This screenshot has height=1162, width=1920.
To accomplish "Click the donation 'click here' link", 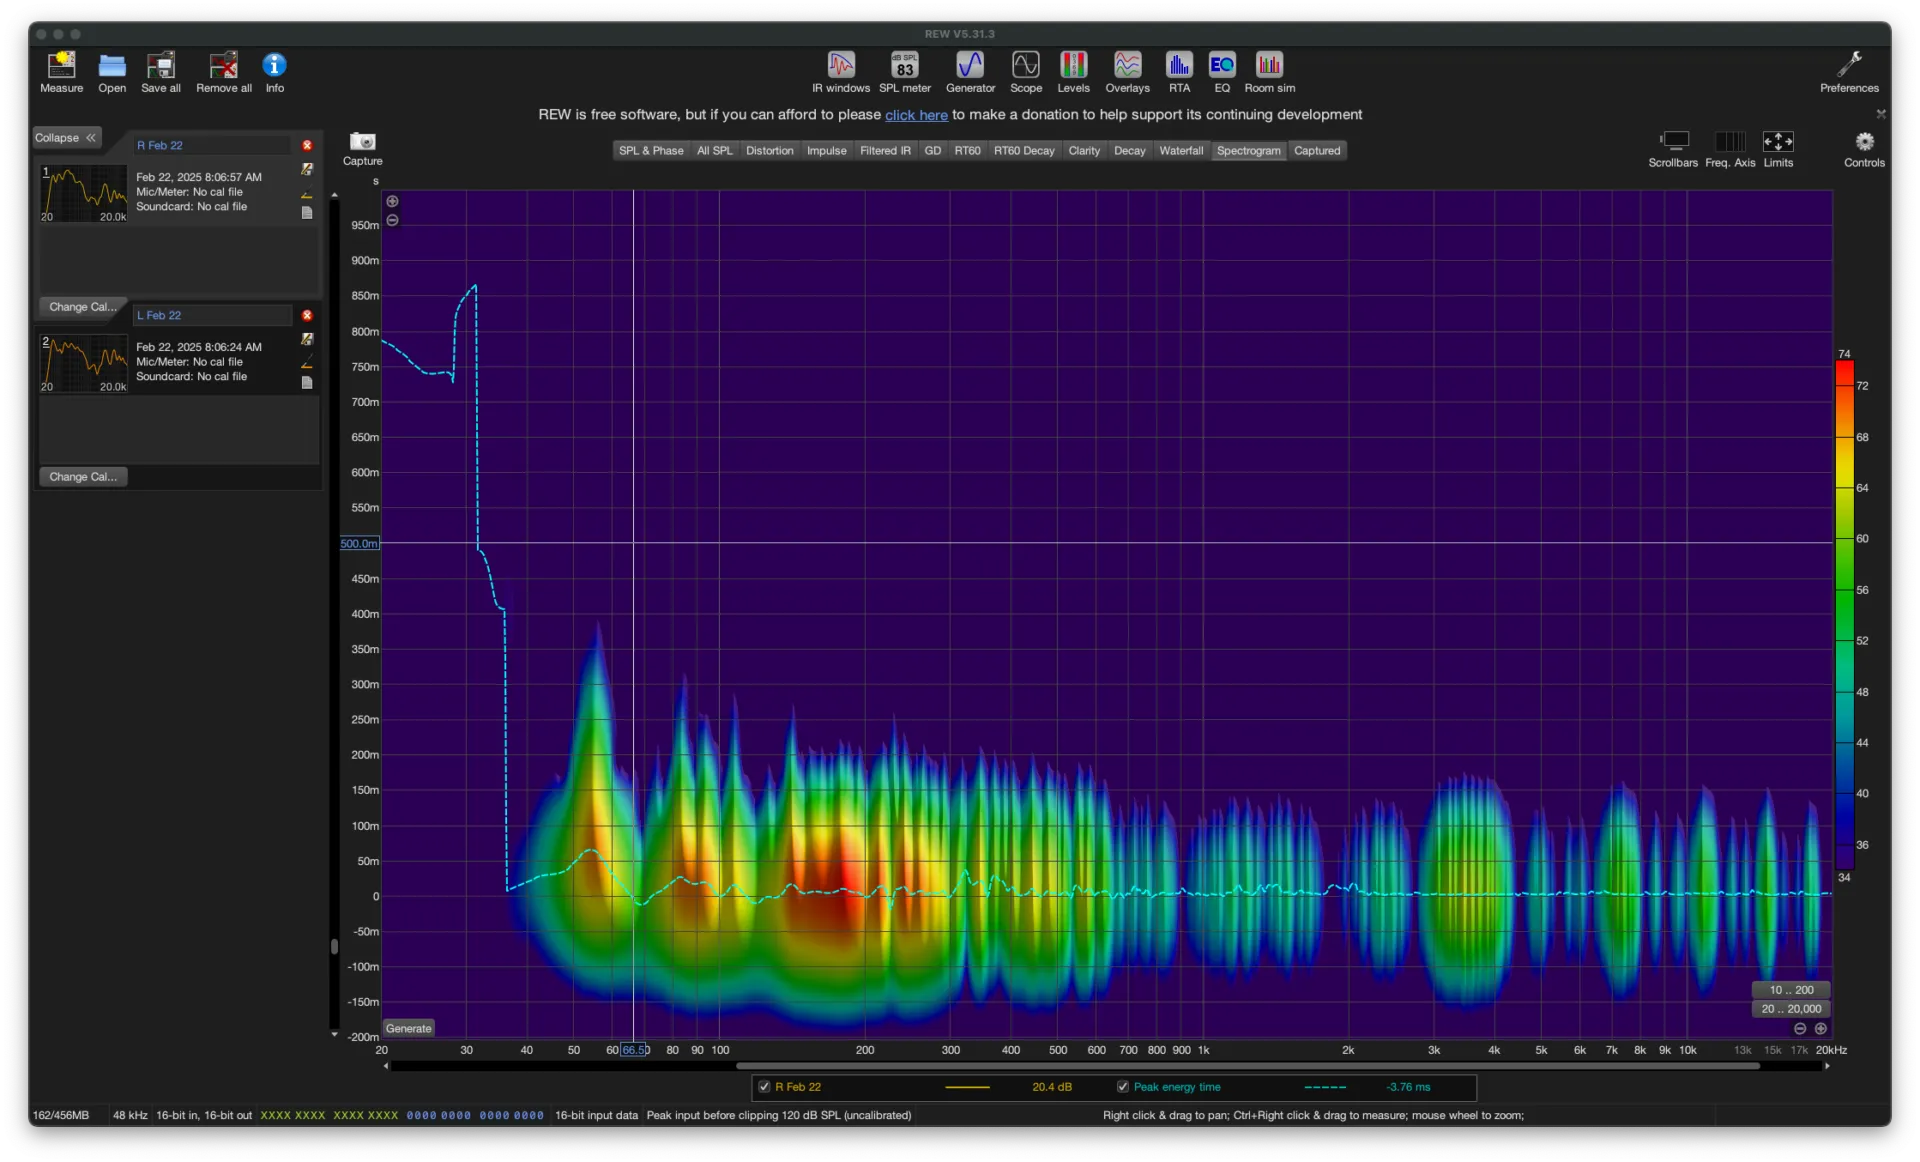I will [915, 115].
